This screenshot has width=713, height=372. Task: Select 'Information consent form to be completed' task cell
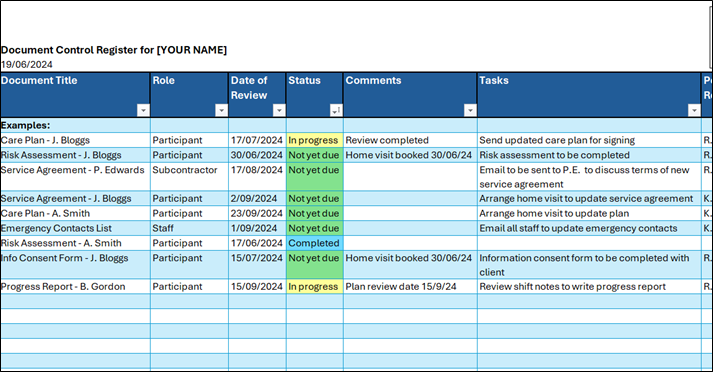[x=589, y=265]
